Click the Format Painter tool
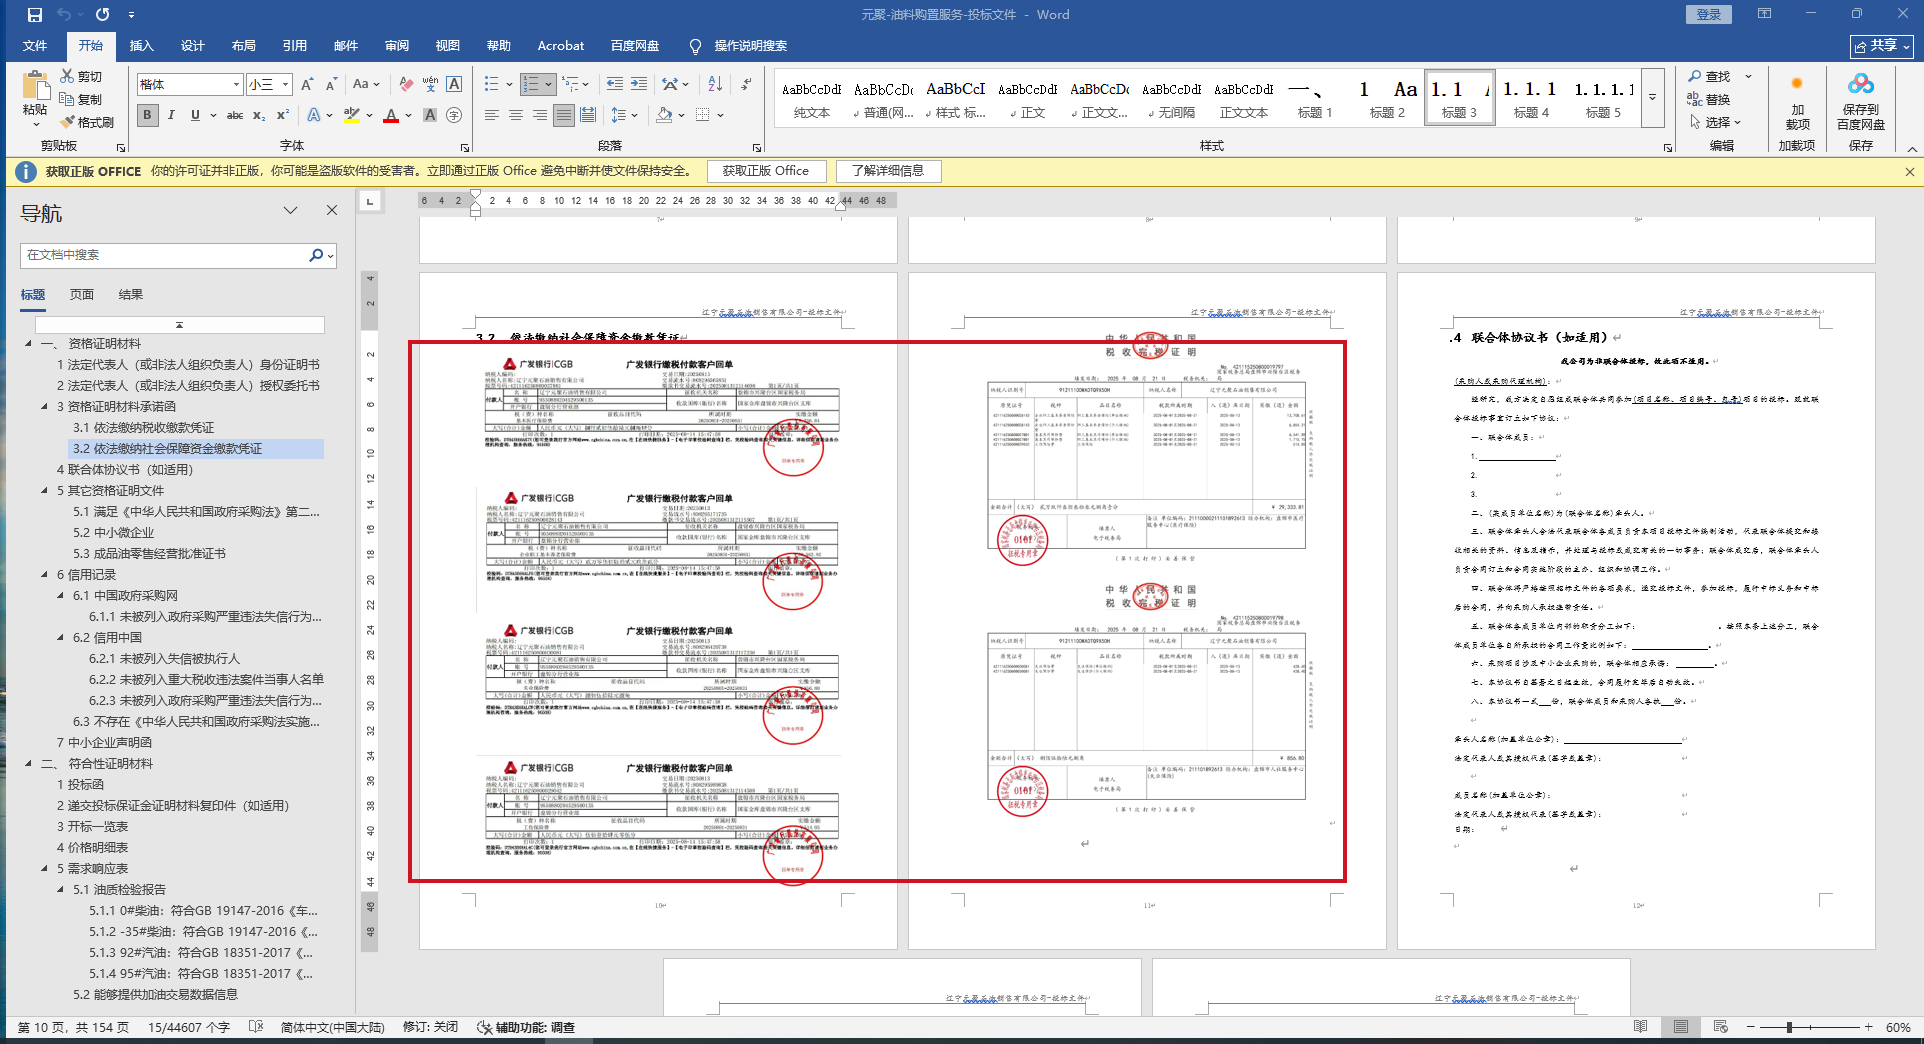 coord(87,122)
